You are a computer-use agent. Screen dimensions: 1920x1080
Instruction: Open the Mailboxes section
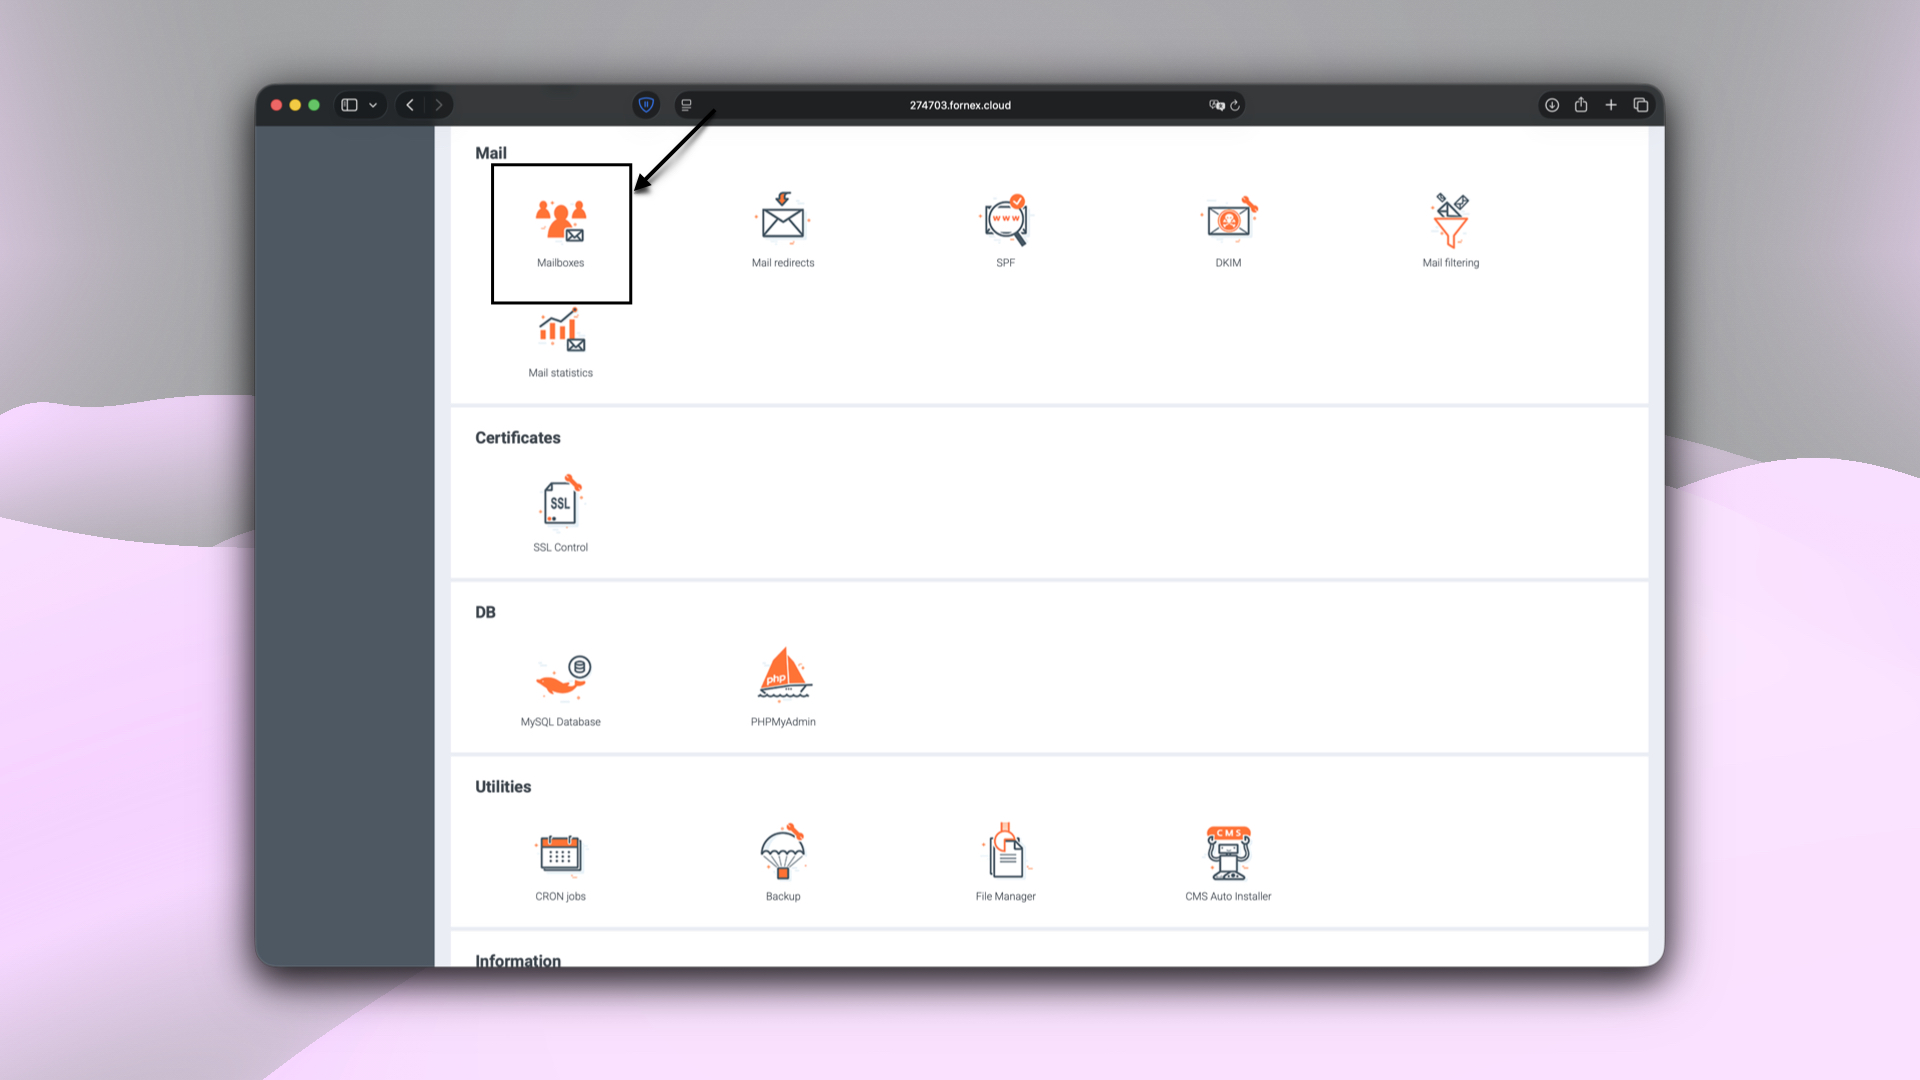[560, 232]
